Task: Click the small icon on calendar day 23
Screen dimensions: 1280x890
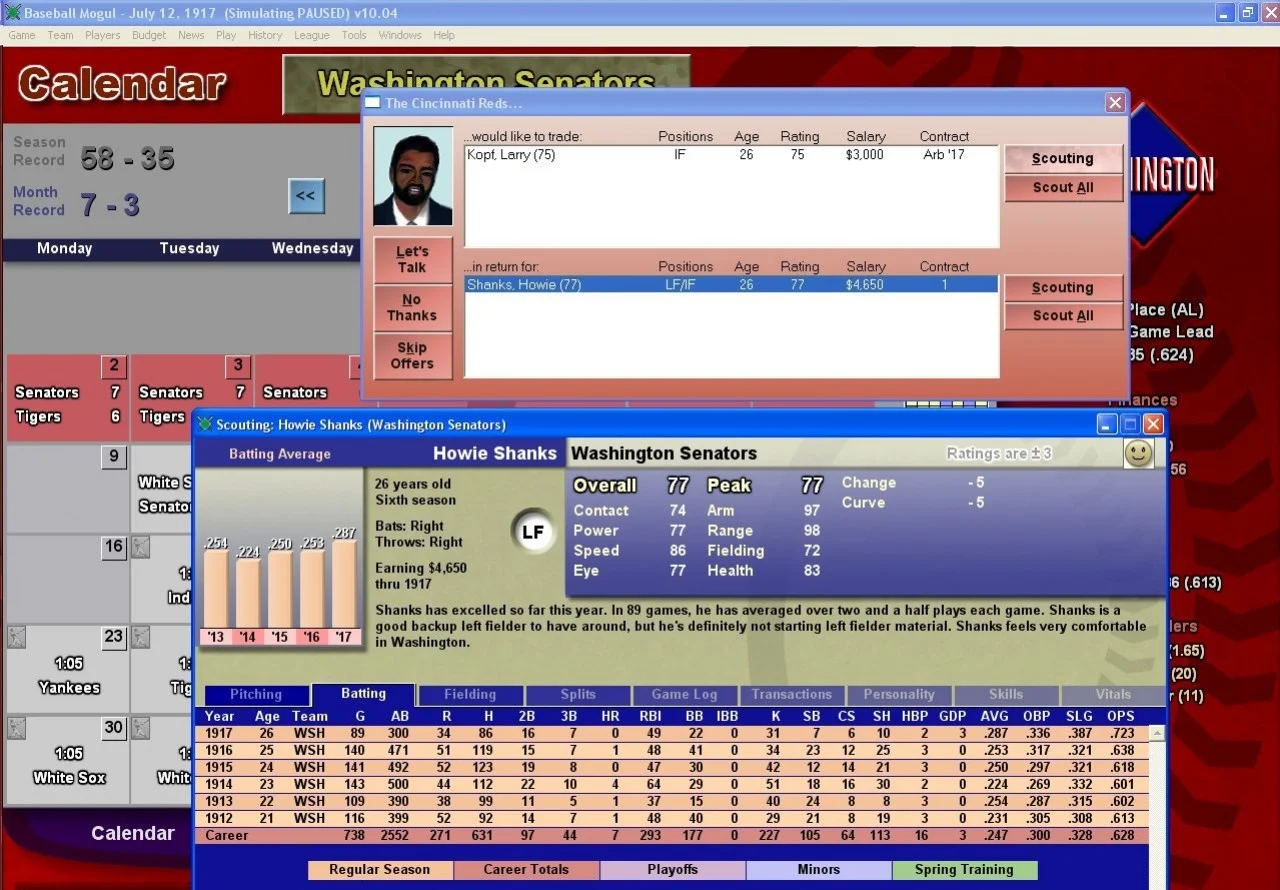Action: click(15, 636)
